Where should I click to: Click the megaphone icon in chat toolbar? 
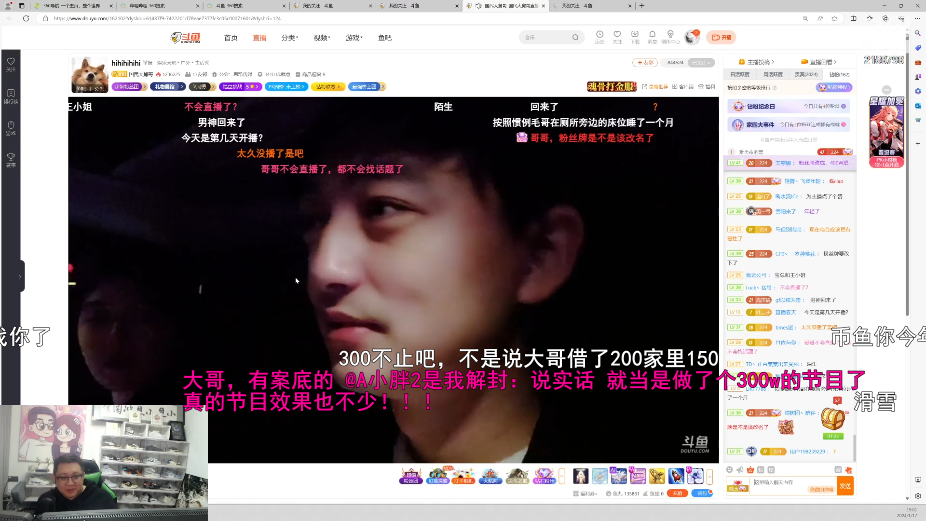740,470
